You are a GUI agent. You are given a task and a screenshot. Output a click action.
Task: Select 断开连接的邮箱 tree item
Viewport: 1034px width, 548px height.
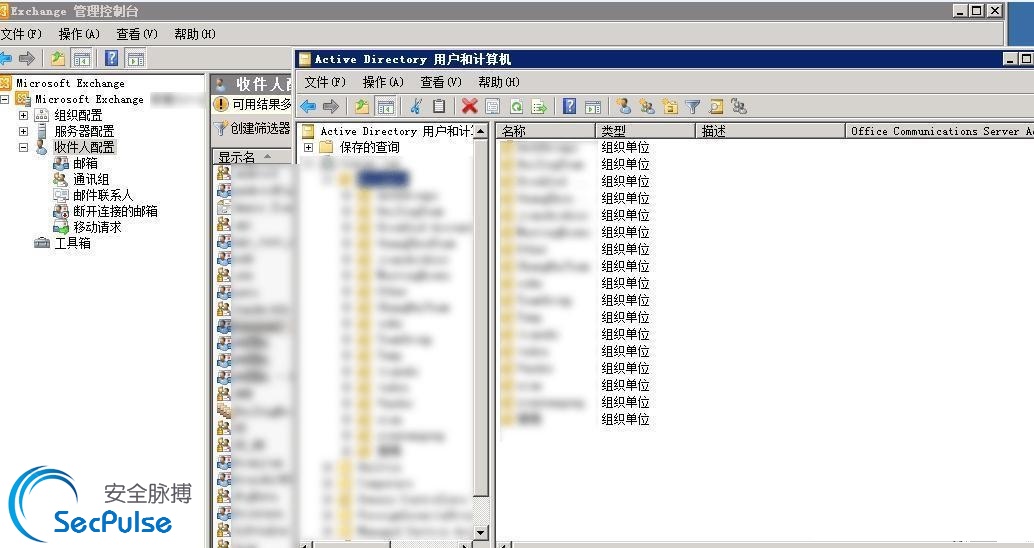point(115,211)
